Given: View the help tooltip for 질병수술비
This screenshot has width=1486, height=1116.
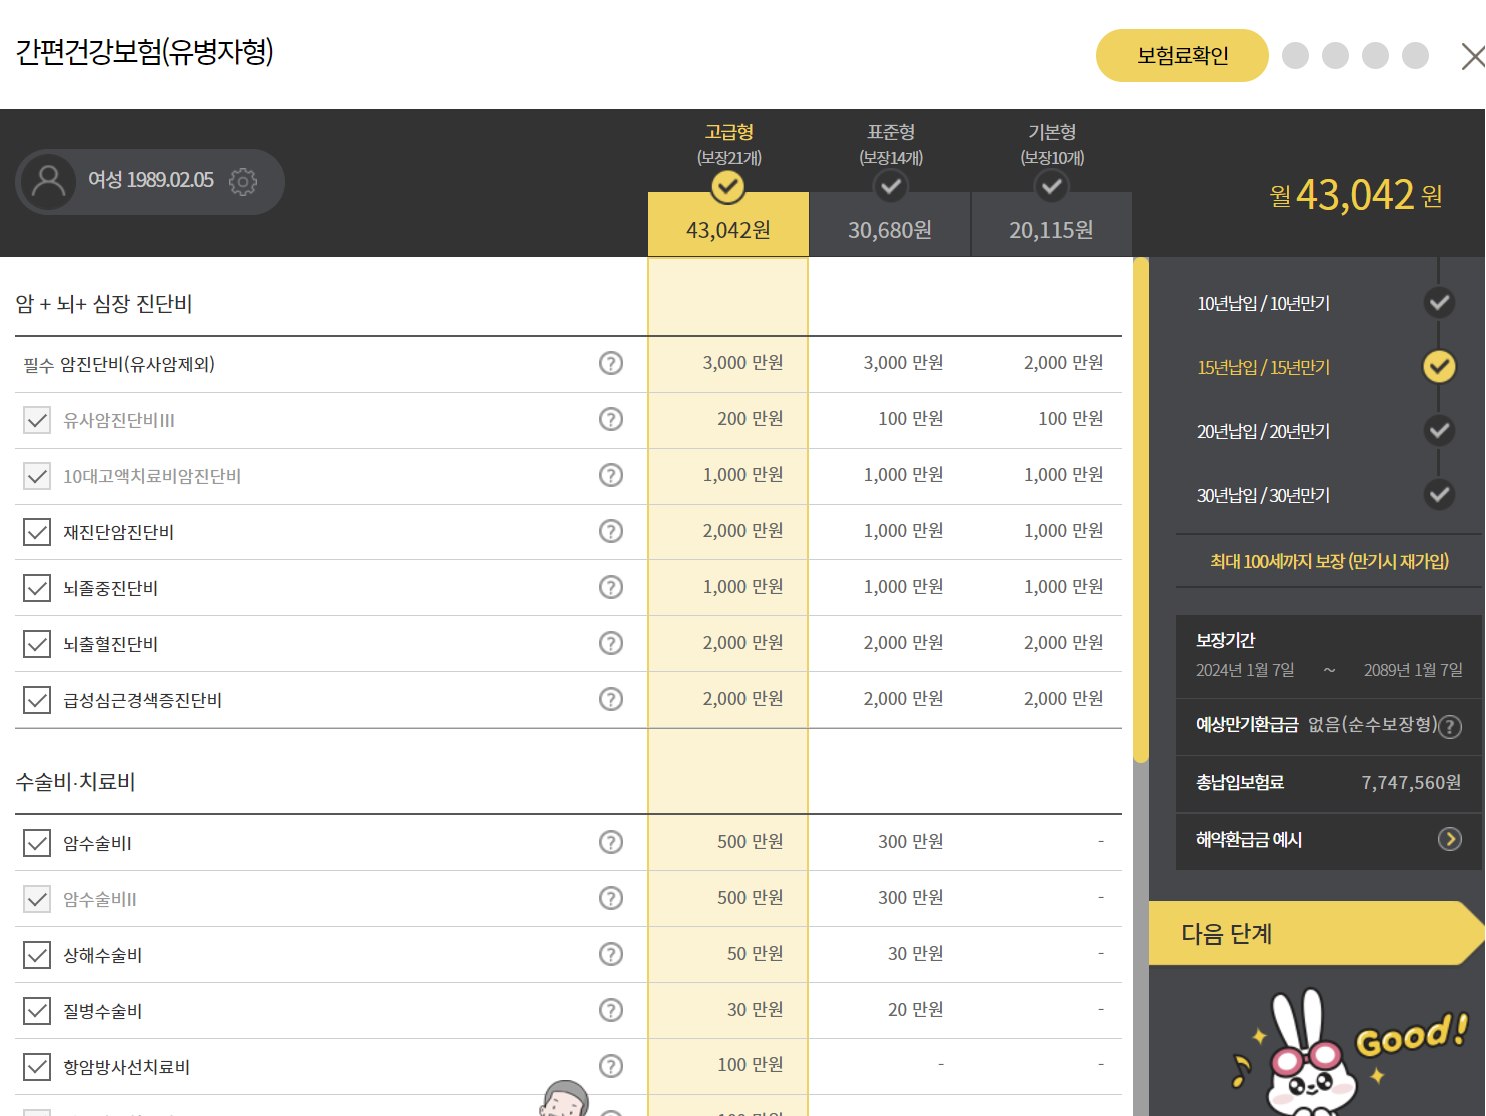Looking at the screenshot, I should 611,1010.
